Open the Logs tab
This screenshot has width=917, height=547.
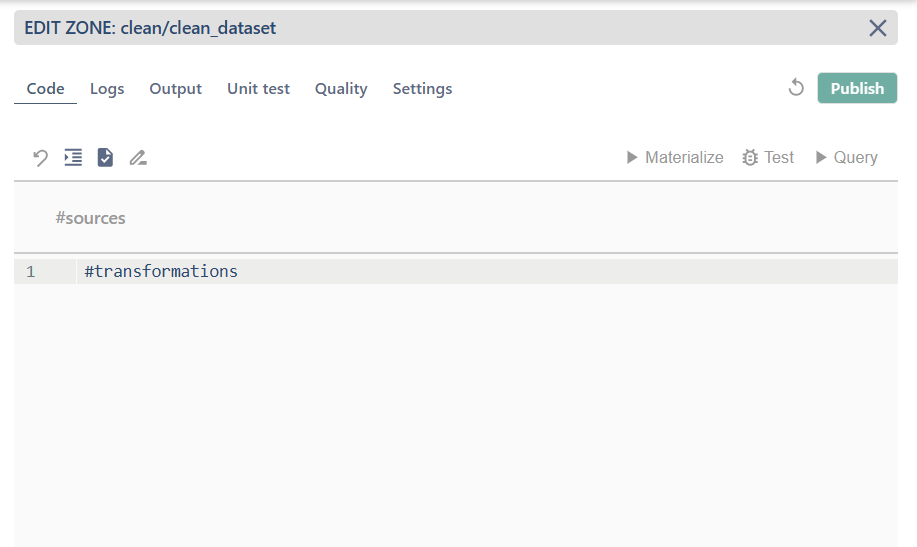tap(107, 88)
